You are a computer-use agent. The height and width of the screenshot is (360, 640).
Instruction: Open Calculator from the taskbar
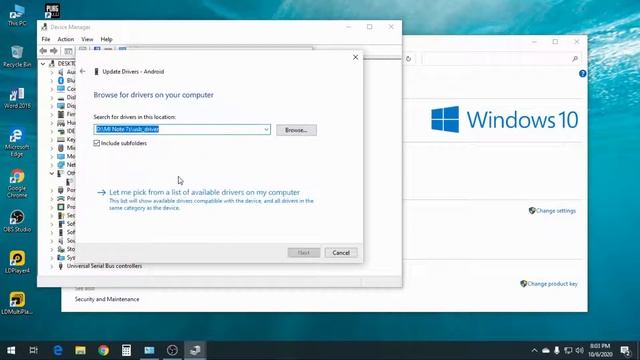click(x=126, y=350)
